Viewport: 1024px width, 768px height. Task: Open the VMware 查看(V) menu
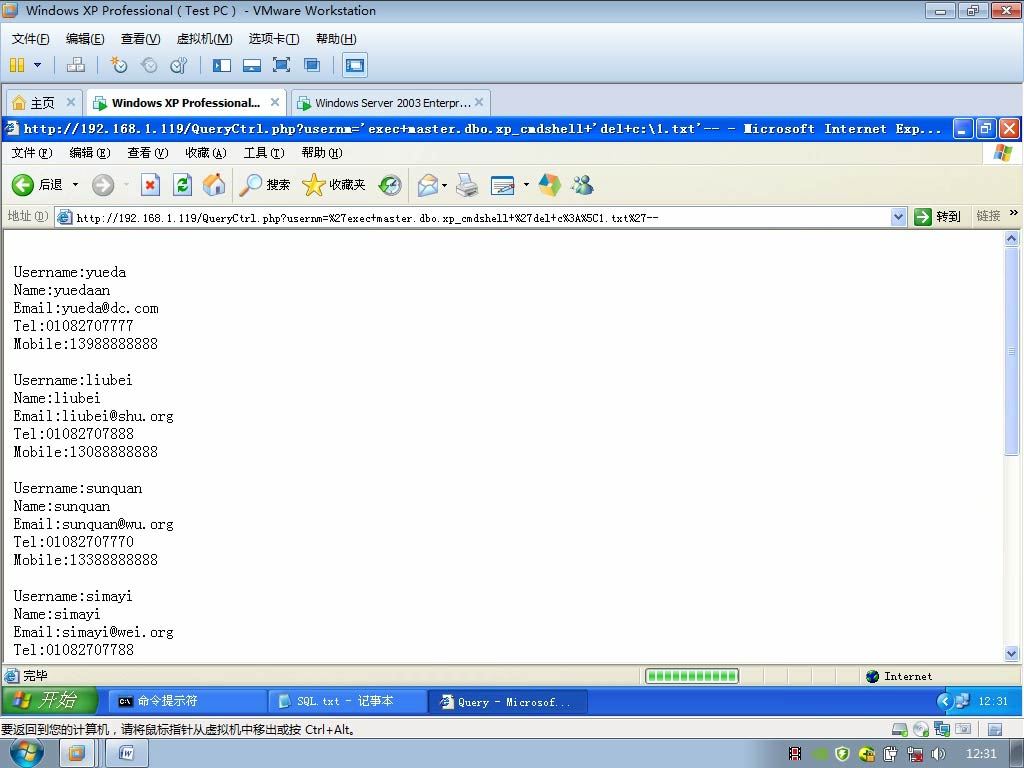click(x=140, y=39)
